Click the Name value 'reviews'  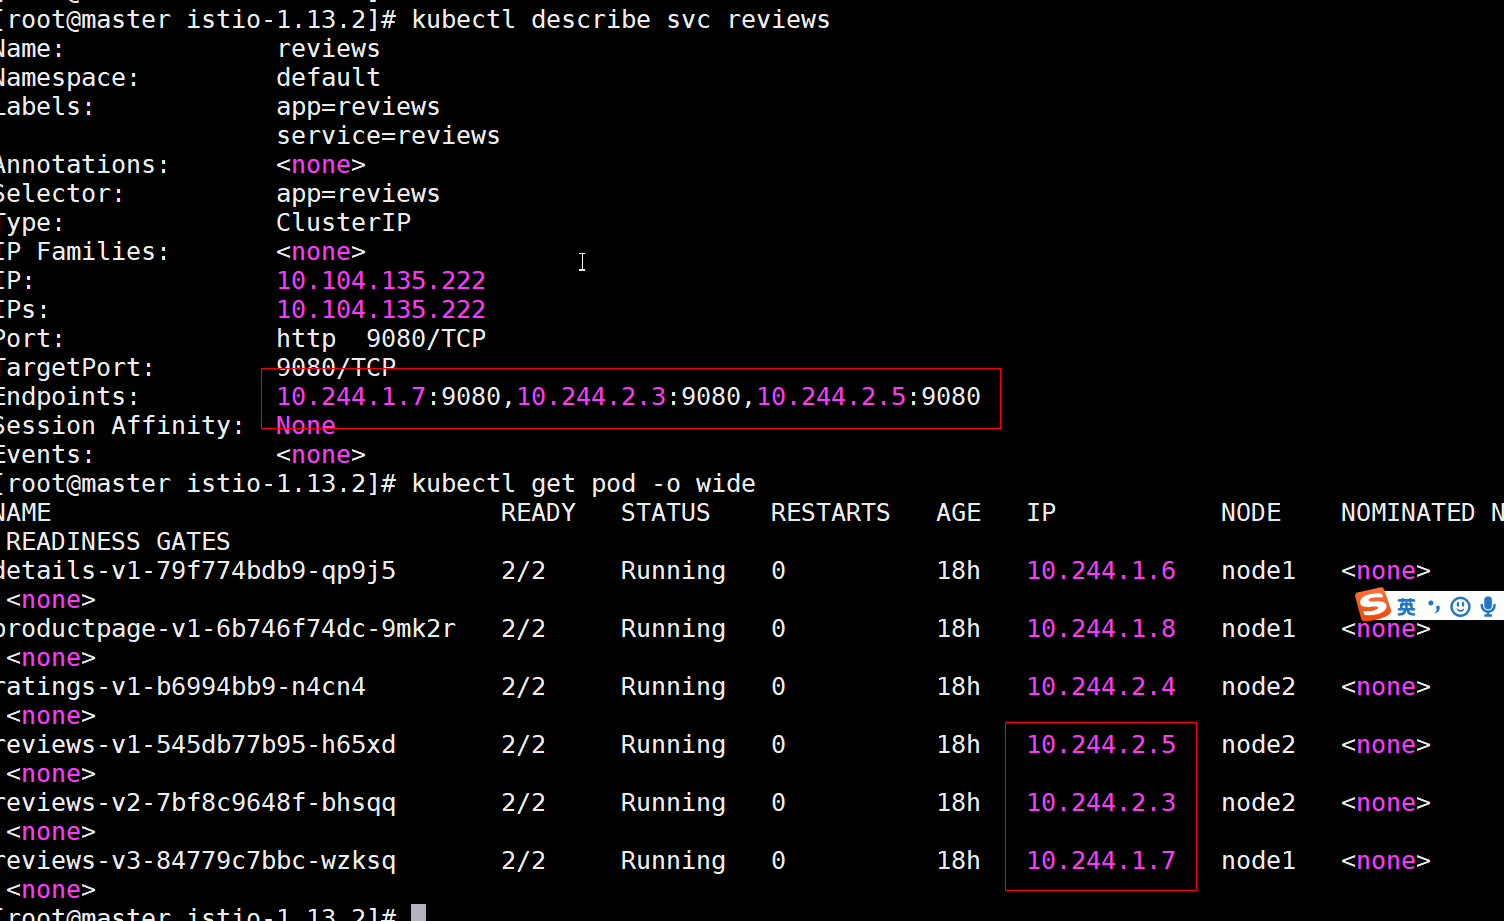pos(328,49)
